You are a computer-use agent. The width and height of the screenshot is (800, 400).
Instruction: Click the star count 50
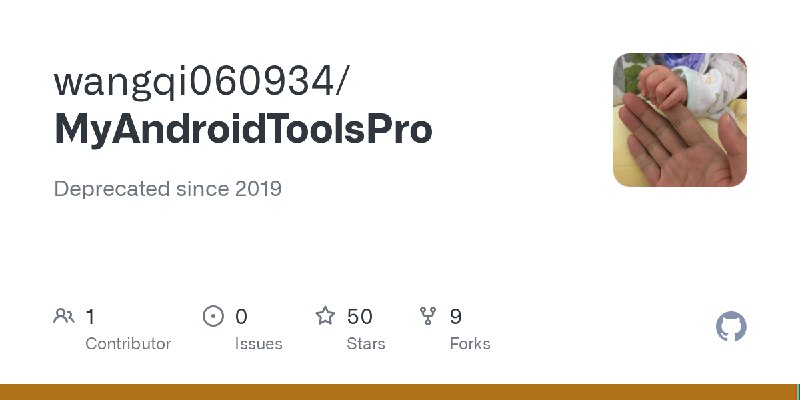360,317
